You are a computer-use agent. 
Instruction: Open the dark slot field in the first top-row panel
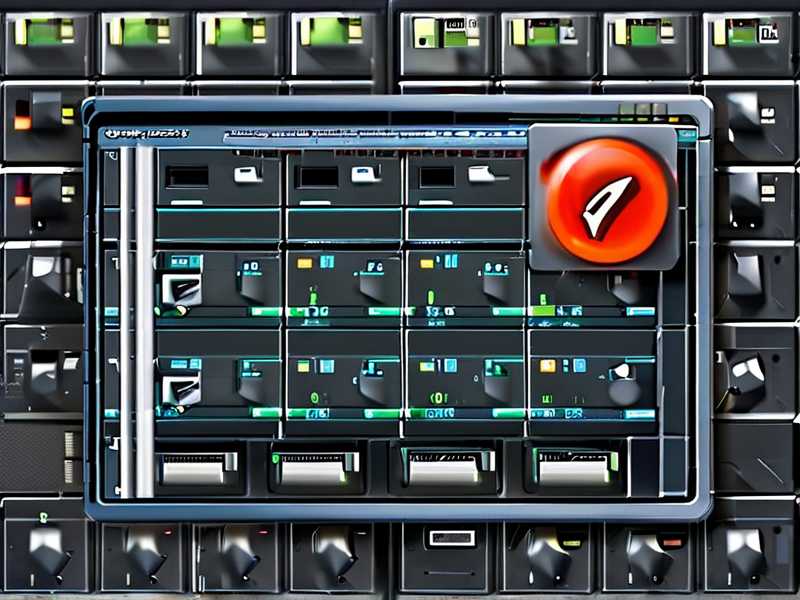[187, 177]
